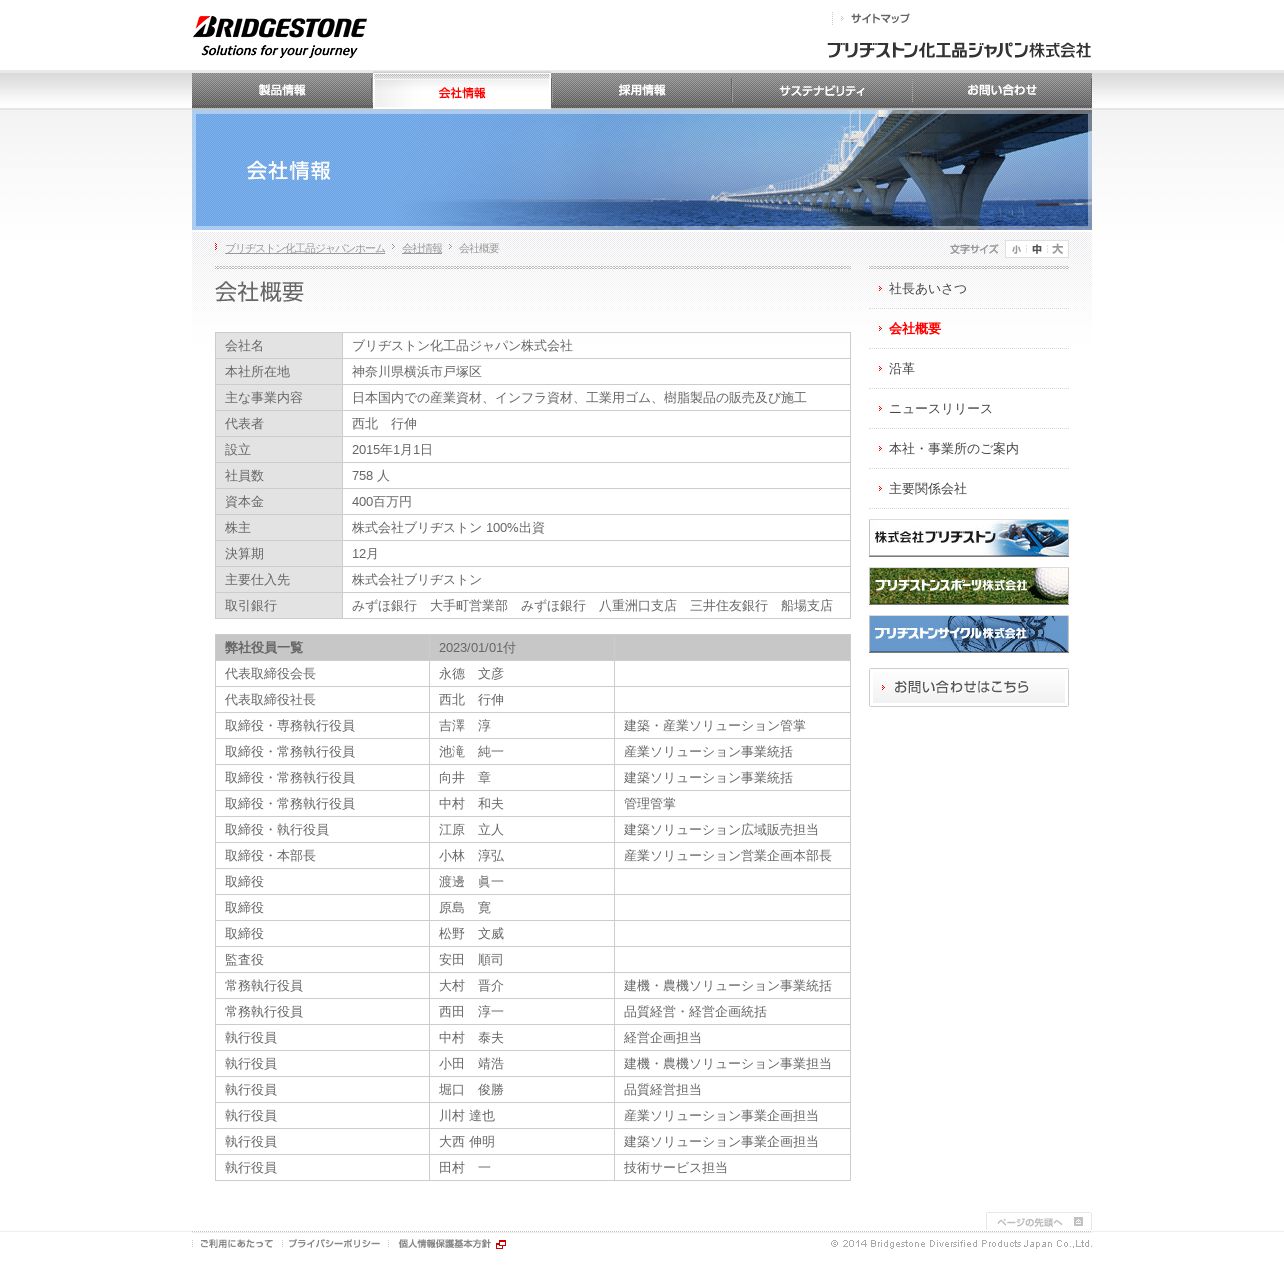Viewport: 1284px width, 1282px height.
Task: Open the サステナビリティ navigation tab
Action: tap(822, 90)
